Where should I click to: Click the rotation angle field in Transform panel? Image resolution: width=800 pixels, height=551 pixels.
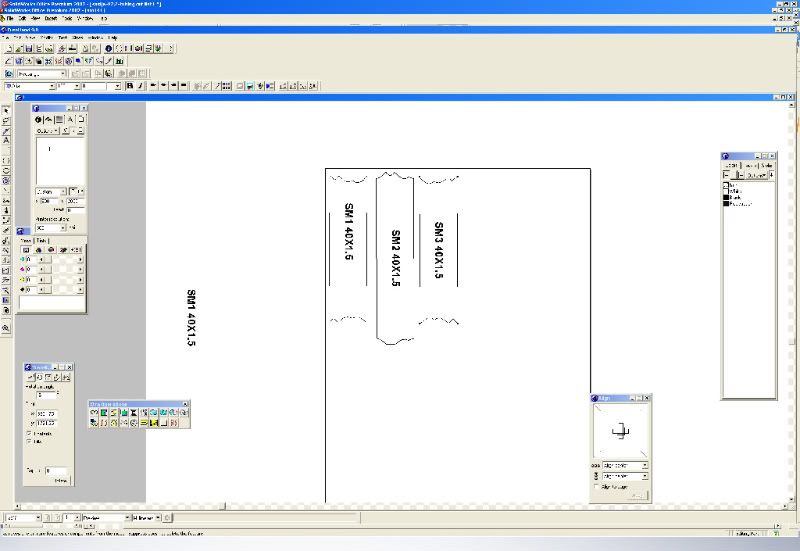47,395
